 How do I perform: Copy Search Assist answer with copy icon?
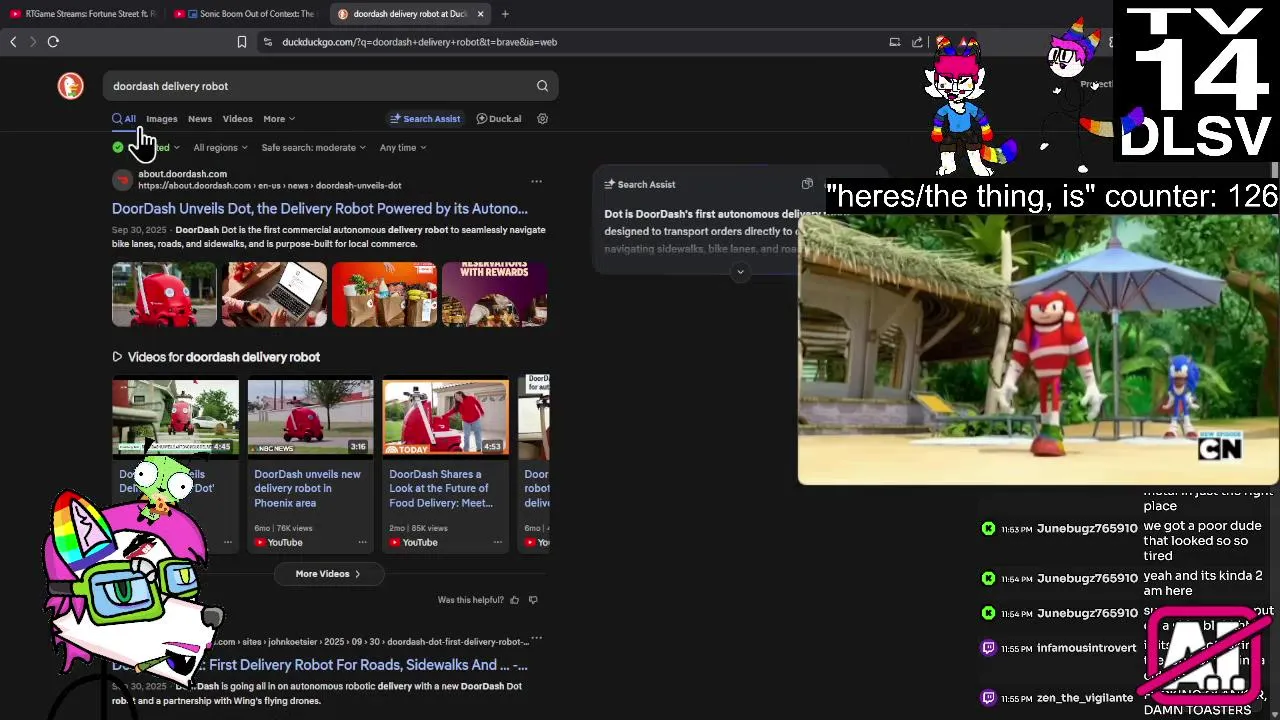pyautogui.click(x=807, y=184)
